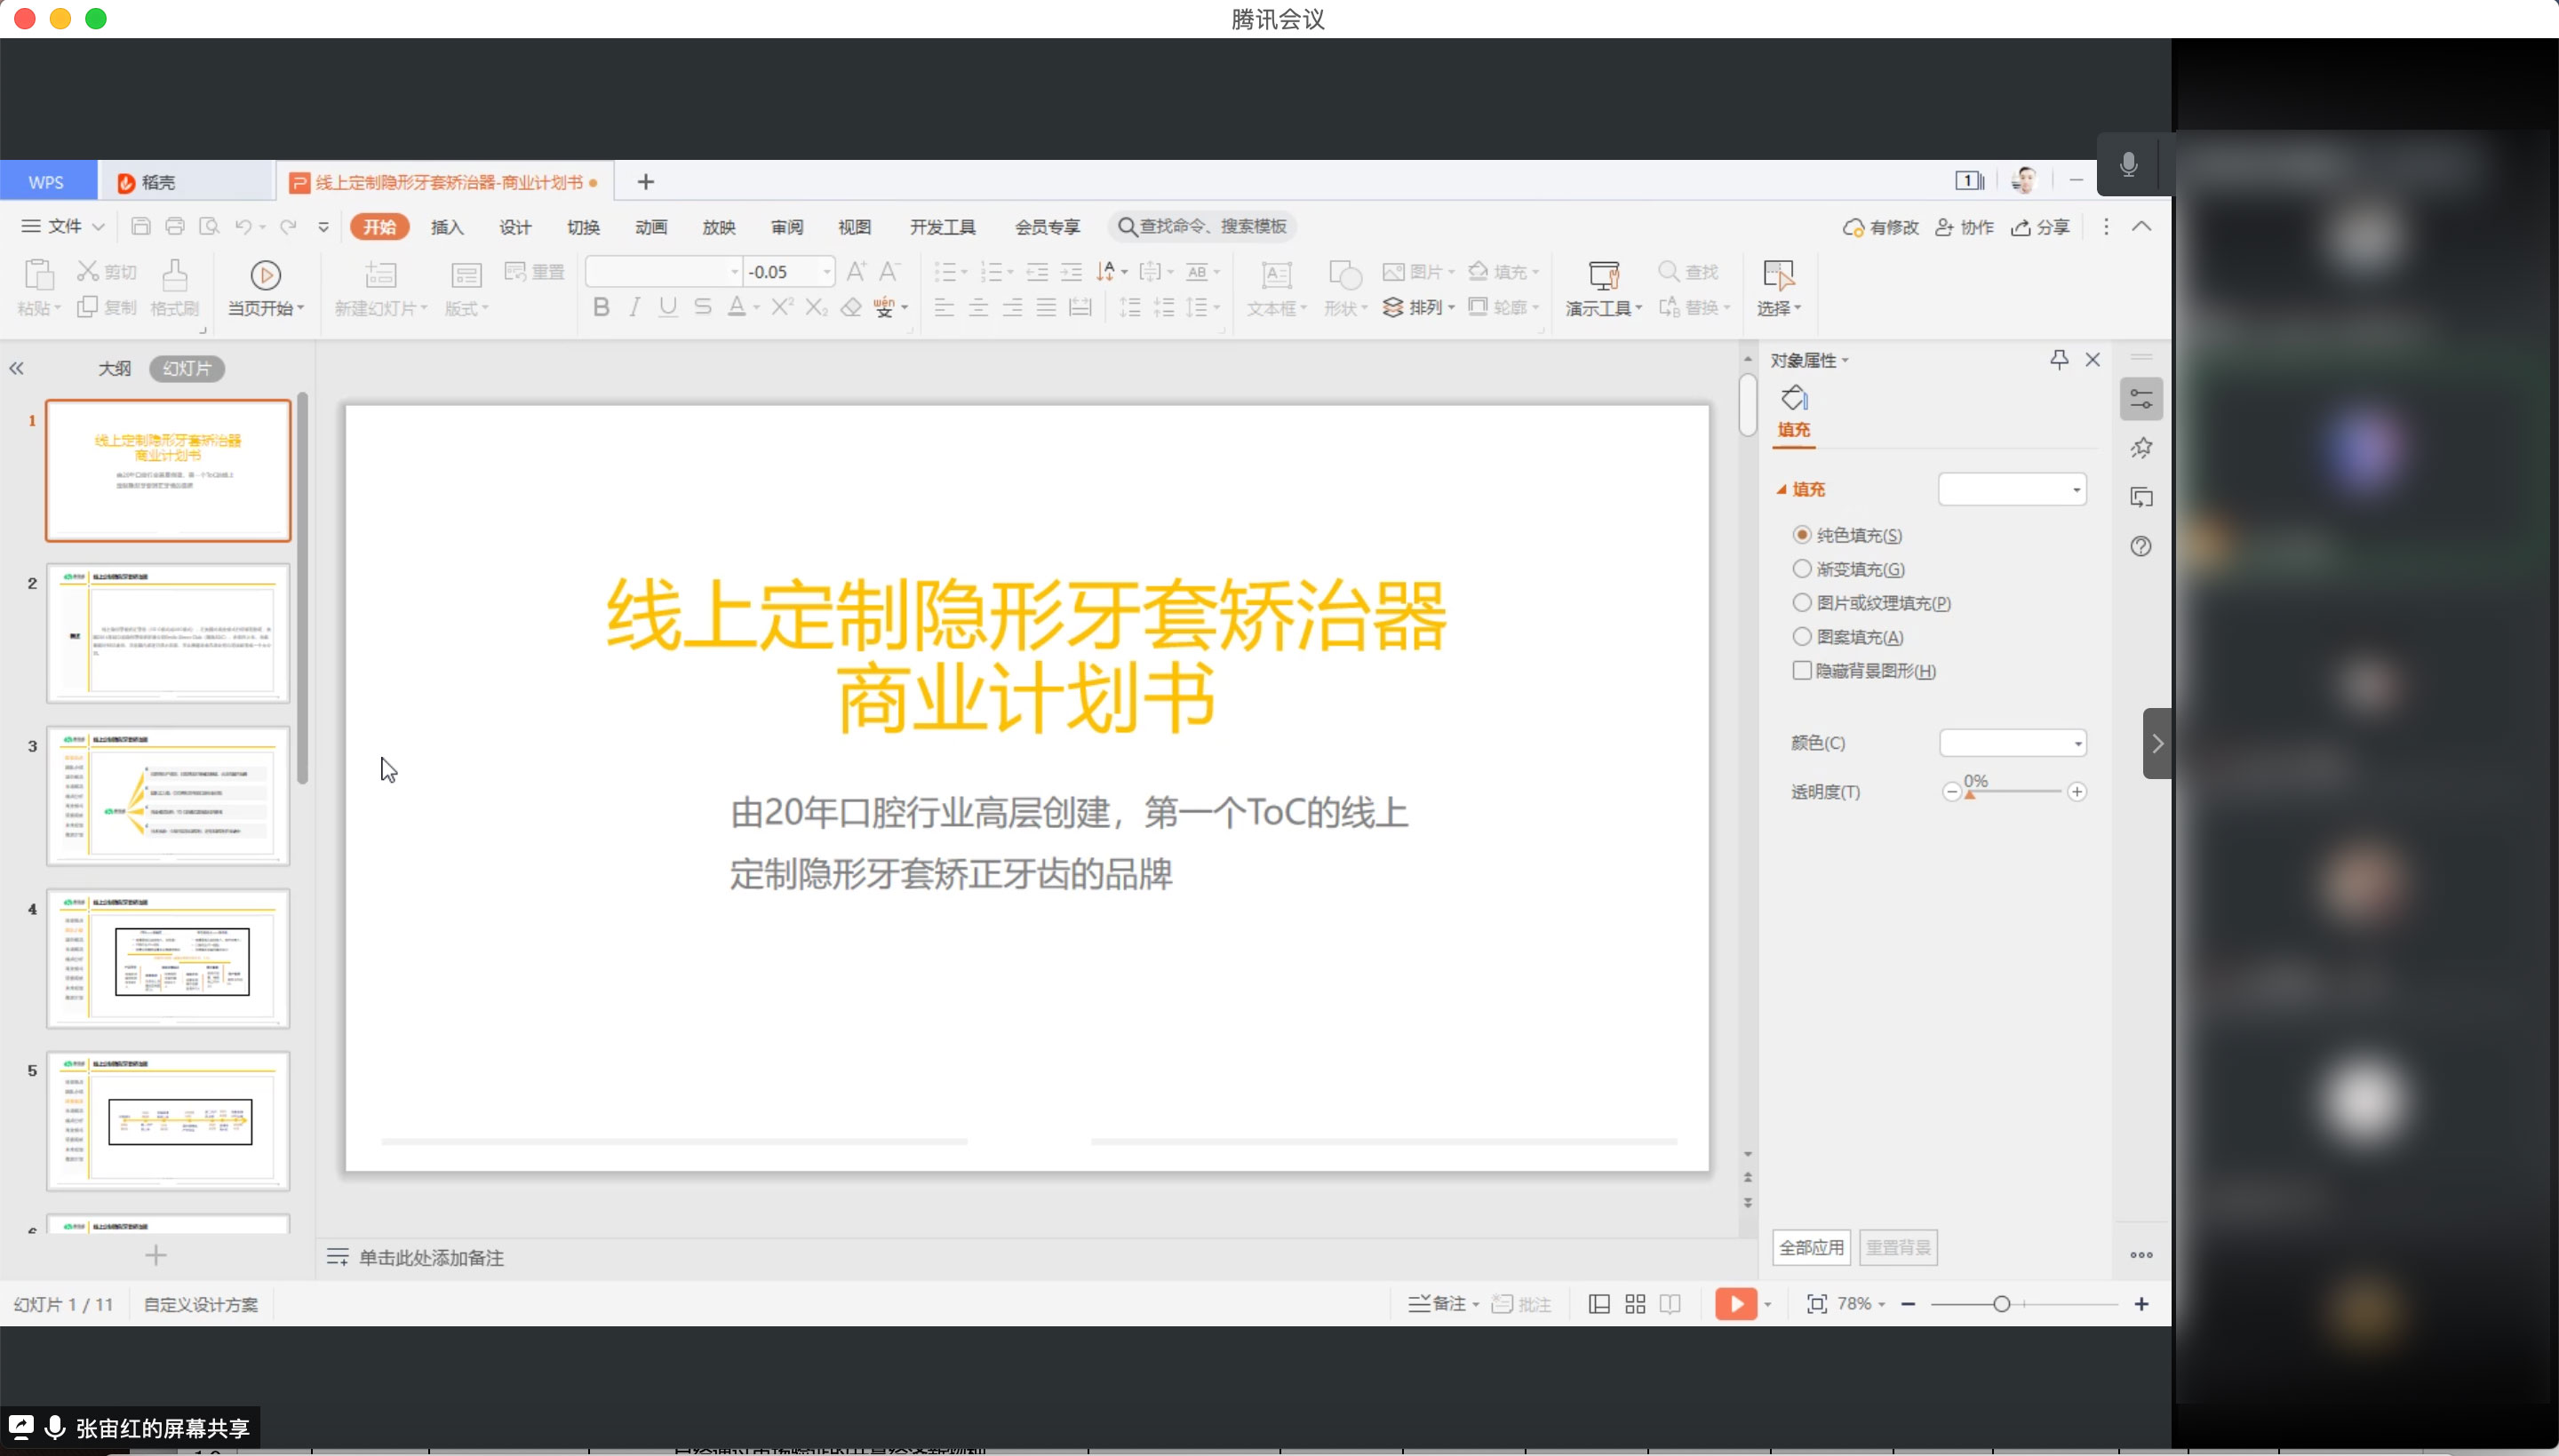Screen dimensions: 2559x1456
Task: Open the color dropdown in properties
Action: tap(2078, 743)
